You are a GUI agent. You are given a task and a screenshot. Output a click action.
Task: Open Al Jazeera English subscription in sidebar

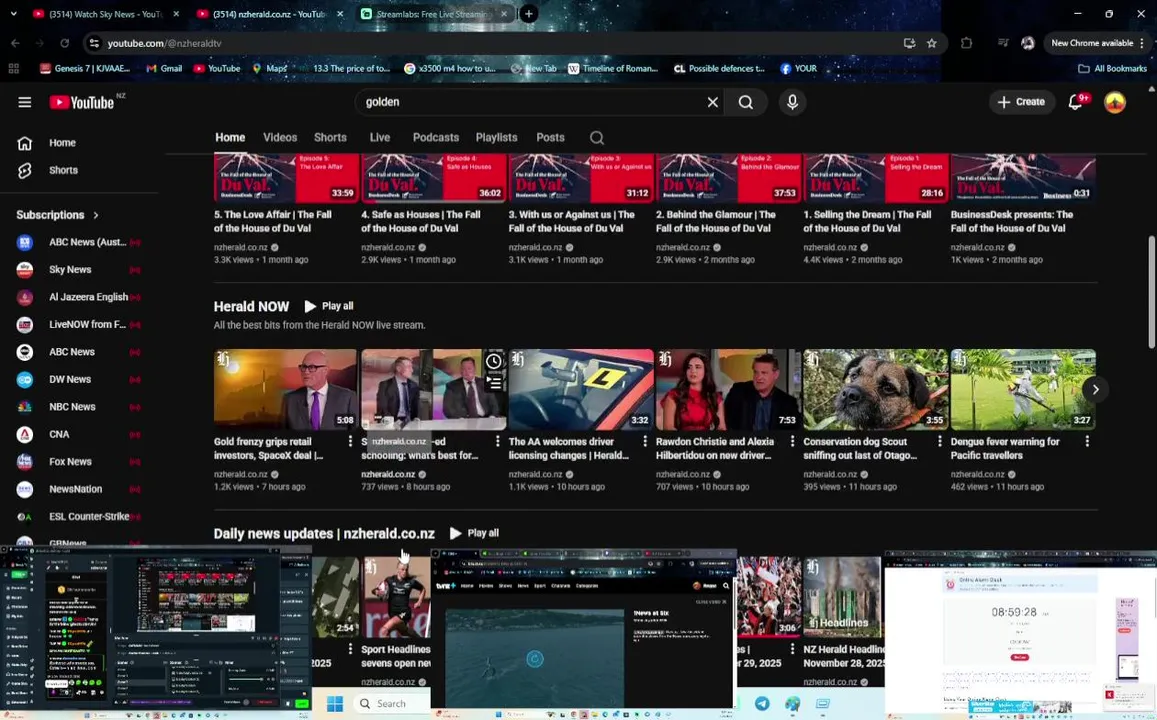pos(78,297)
